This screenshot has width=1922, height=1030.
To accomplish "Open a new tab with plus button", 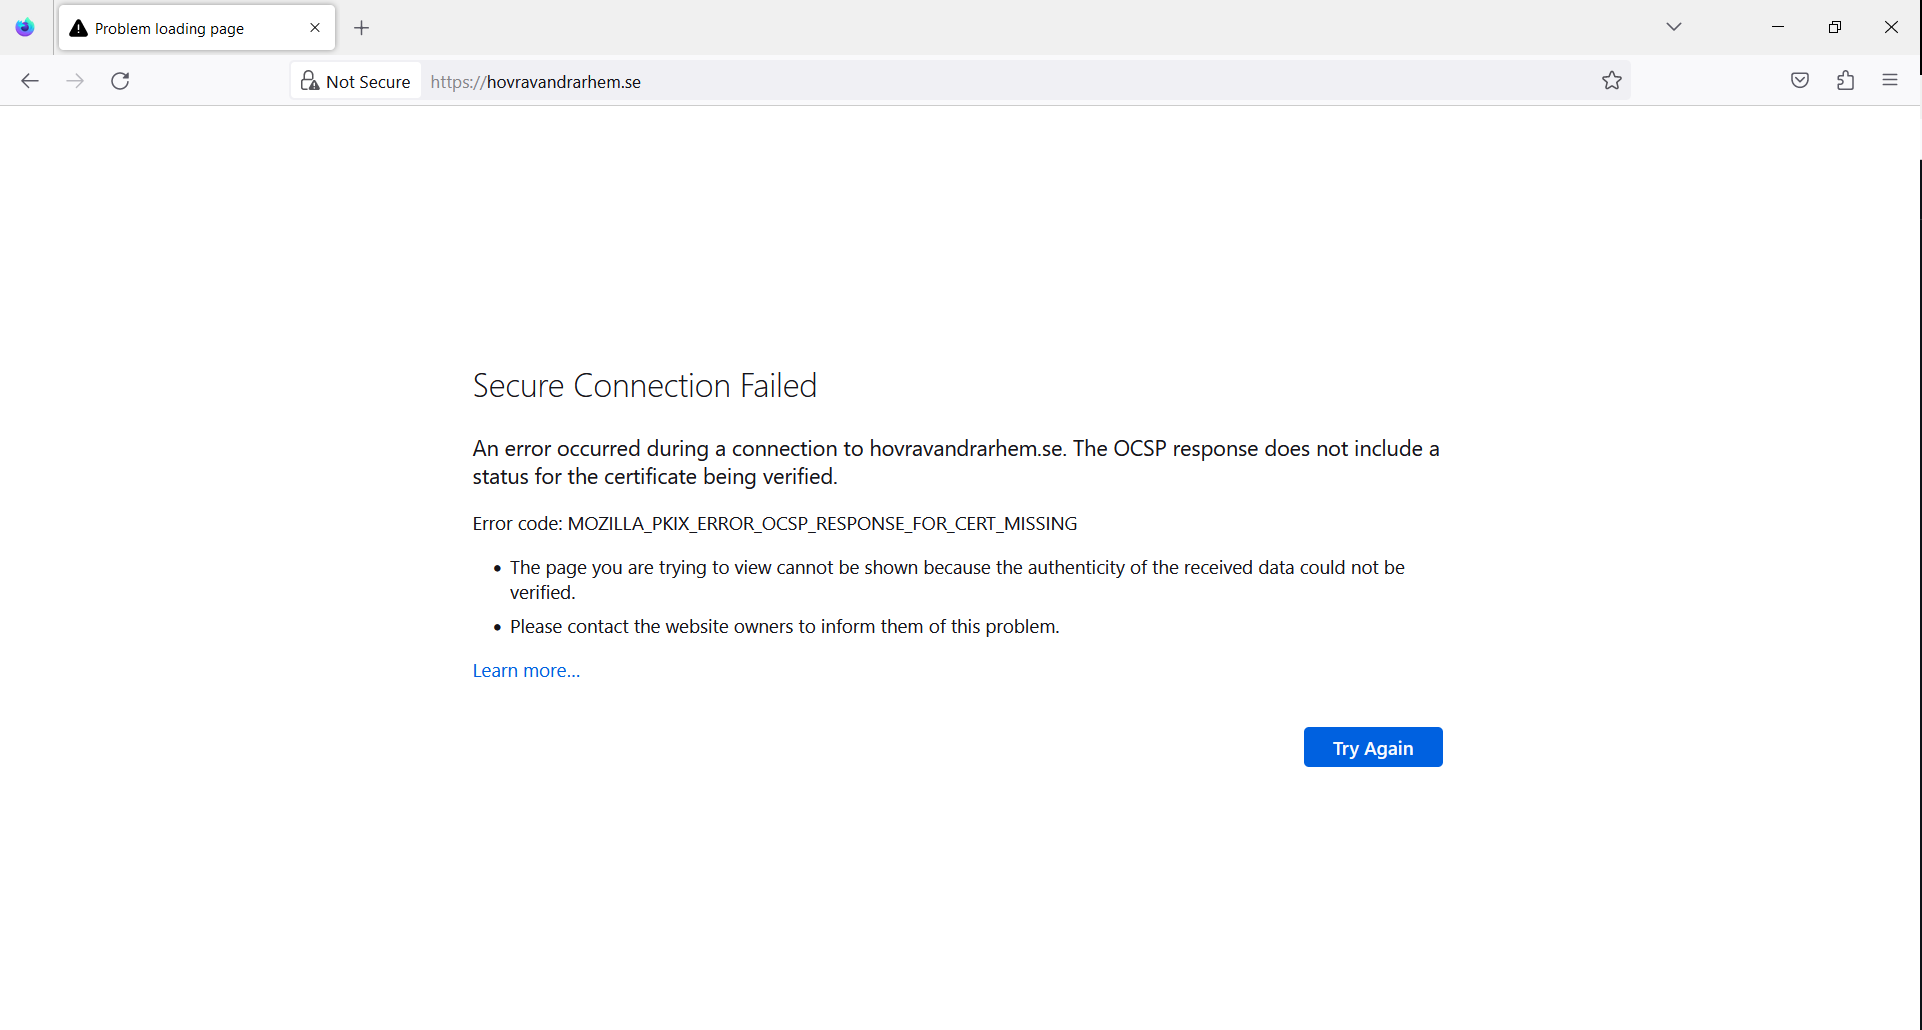I will tap(361, 28).
